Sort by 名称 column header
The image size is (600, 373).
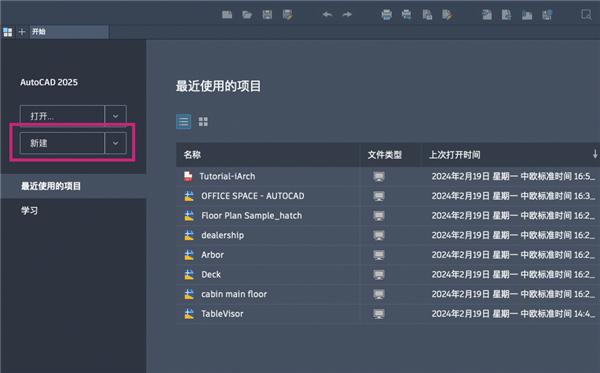click(x=268, y=155)
